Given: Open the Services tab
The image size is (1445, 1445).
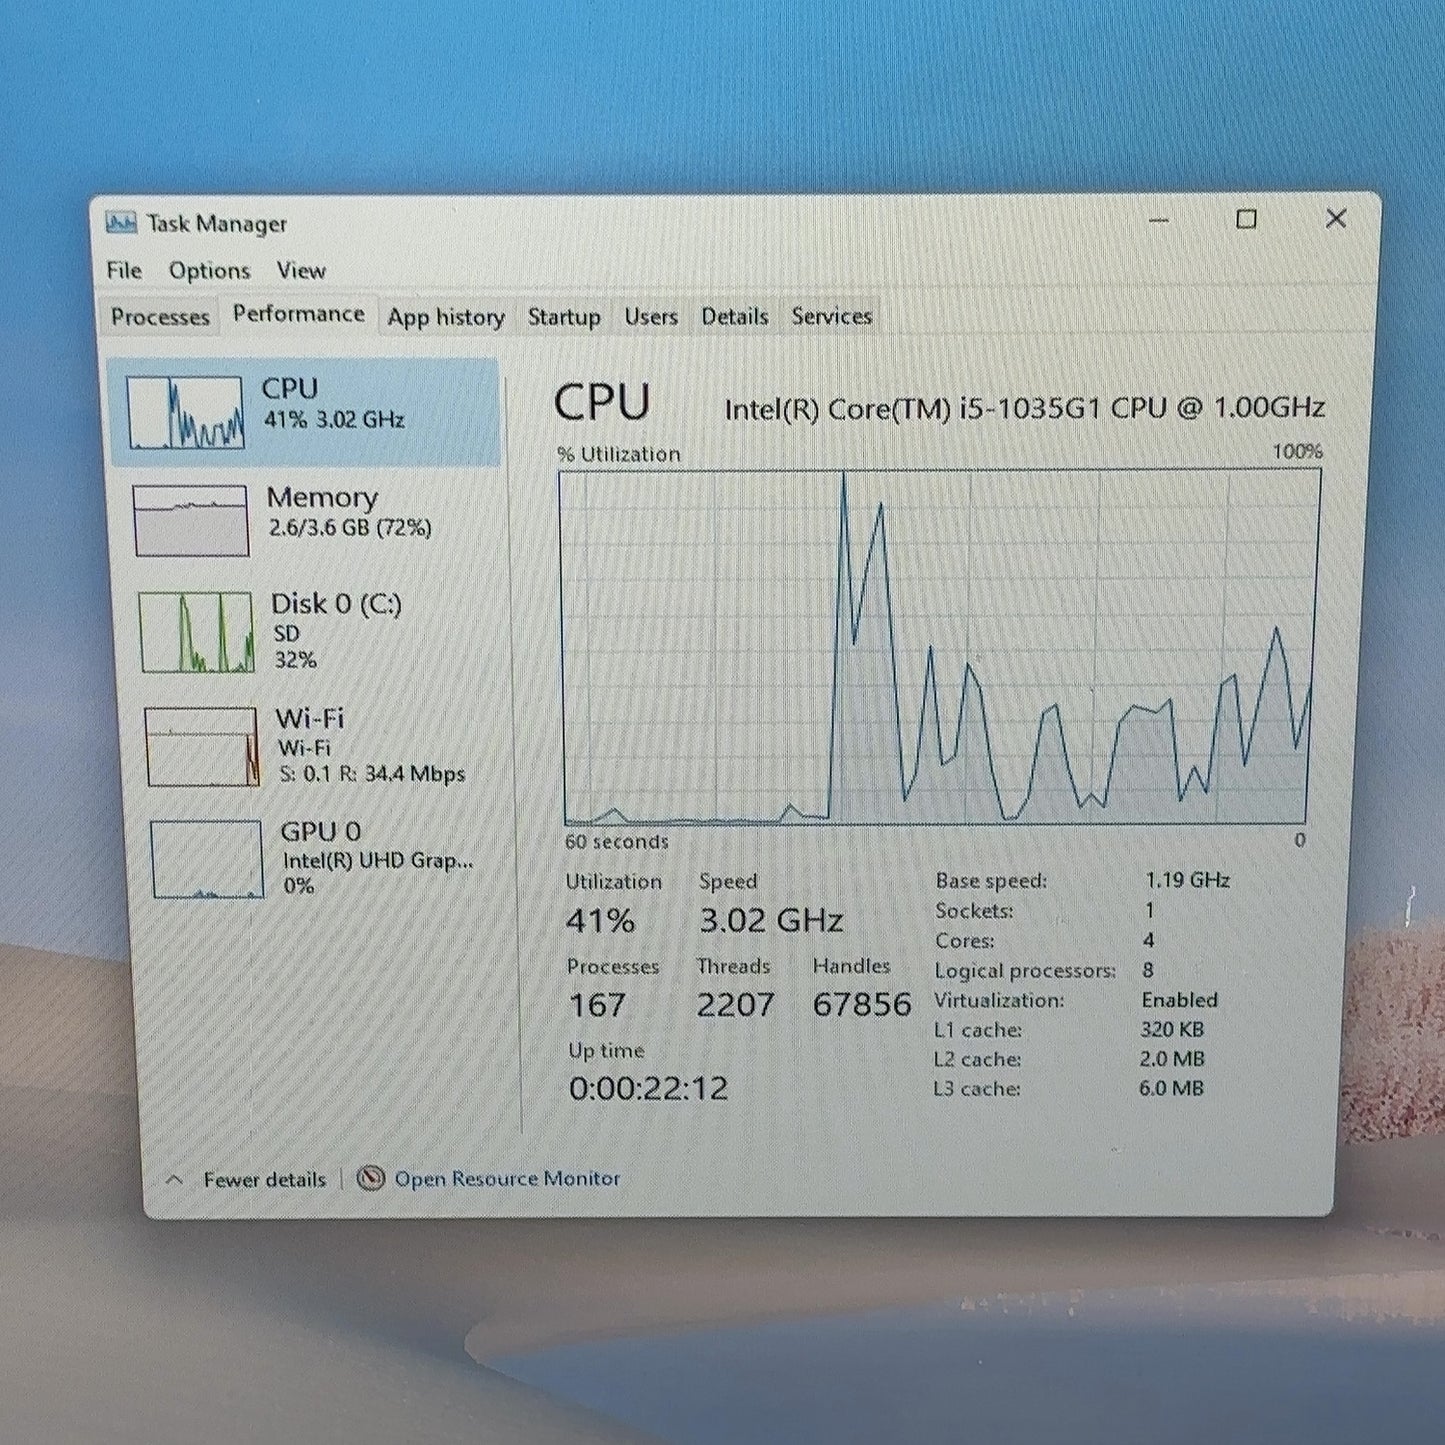Looking at the screenshot, I should tap(832, 316).
